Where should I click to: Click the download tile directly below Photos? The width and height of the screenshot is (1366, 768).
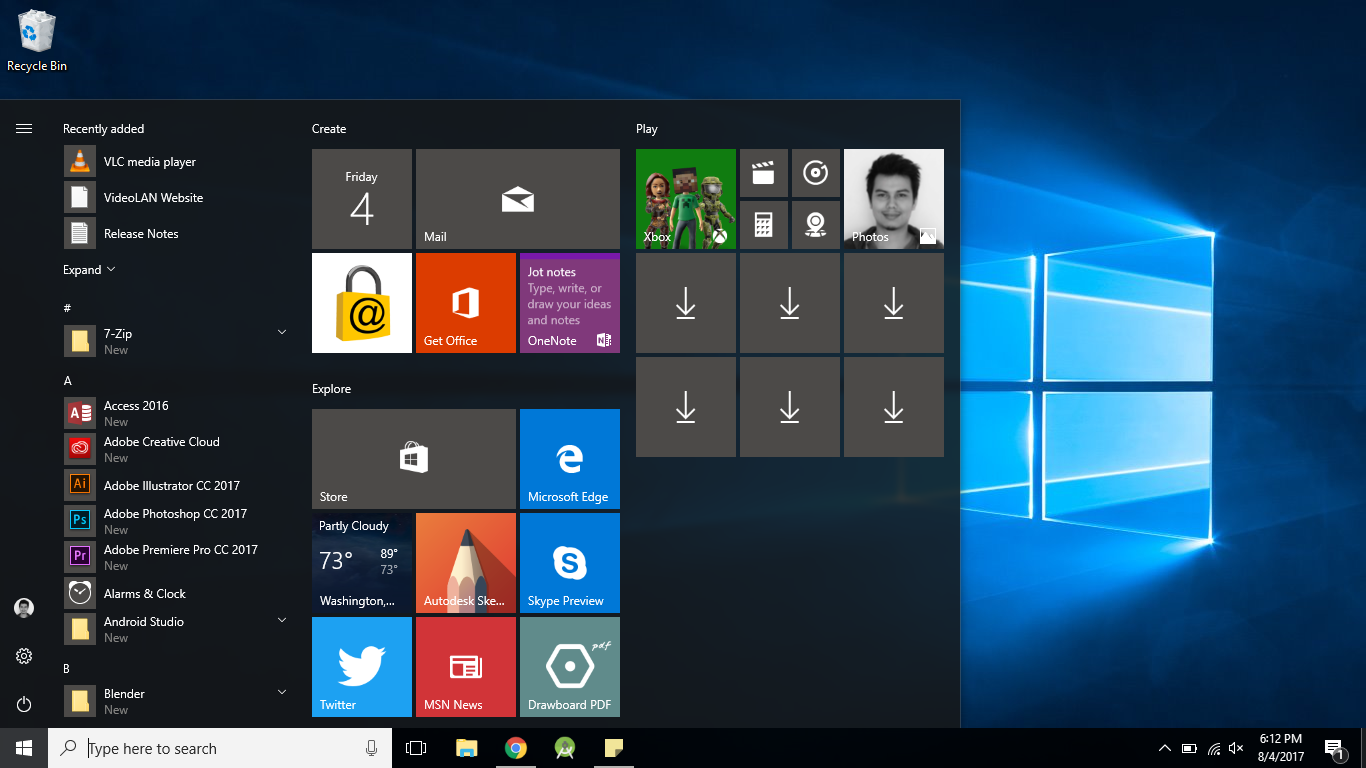click(894, 303)
